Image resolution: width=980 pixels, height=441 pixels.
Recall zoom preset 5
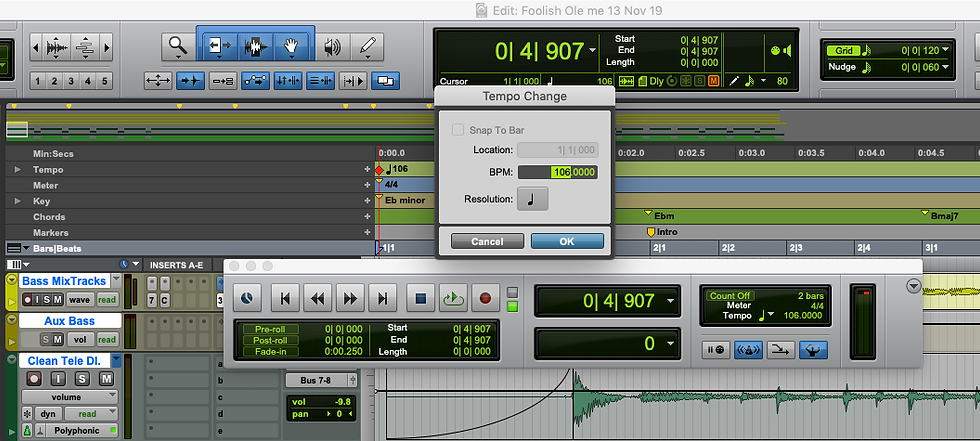click(104, 81)
